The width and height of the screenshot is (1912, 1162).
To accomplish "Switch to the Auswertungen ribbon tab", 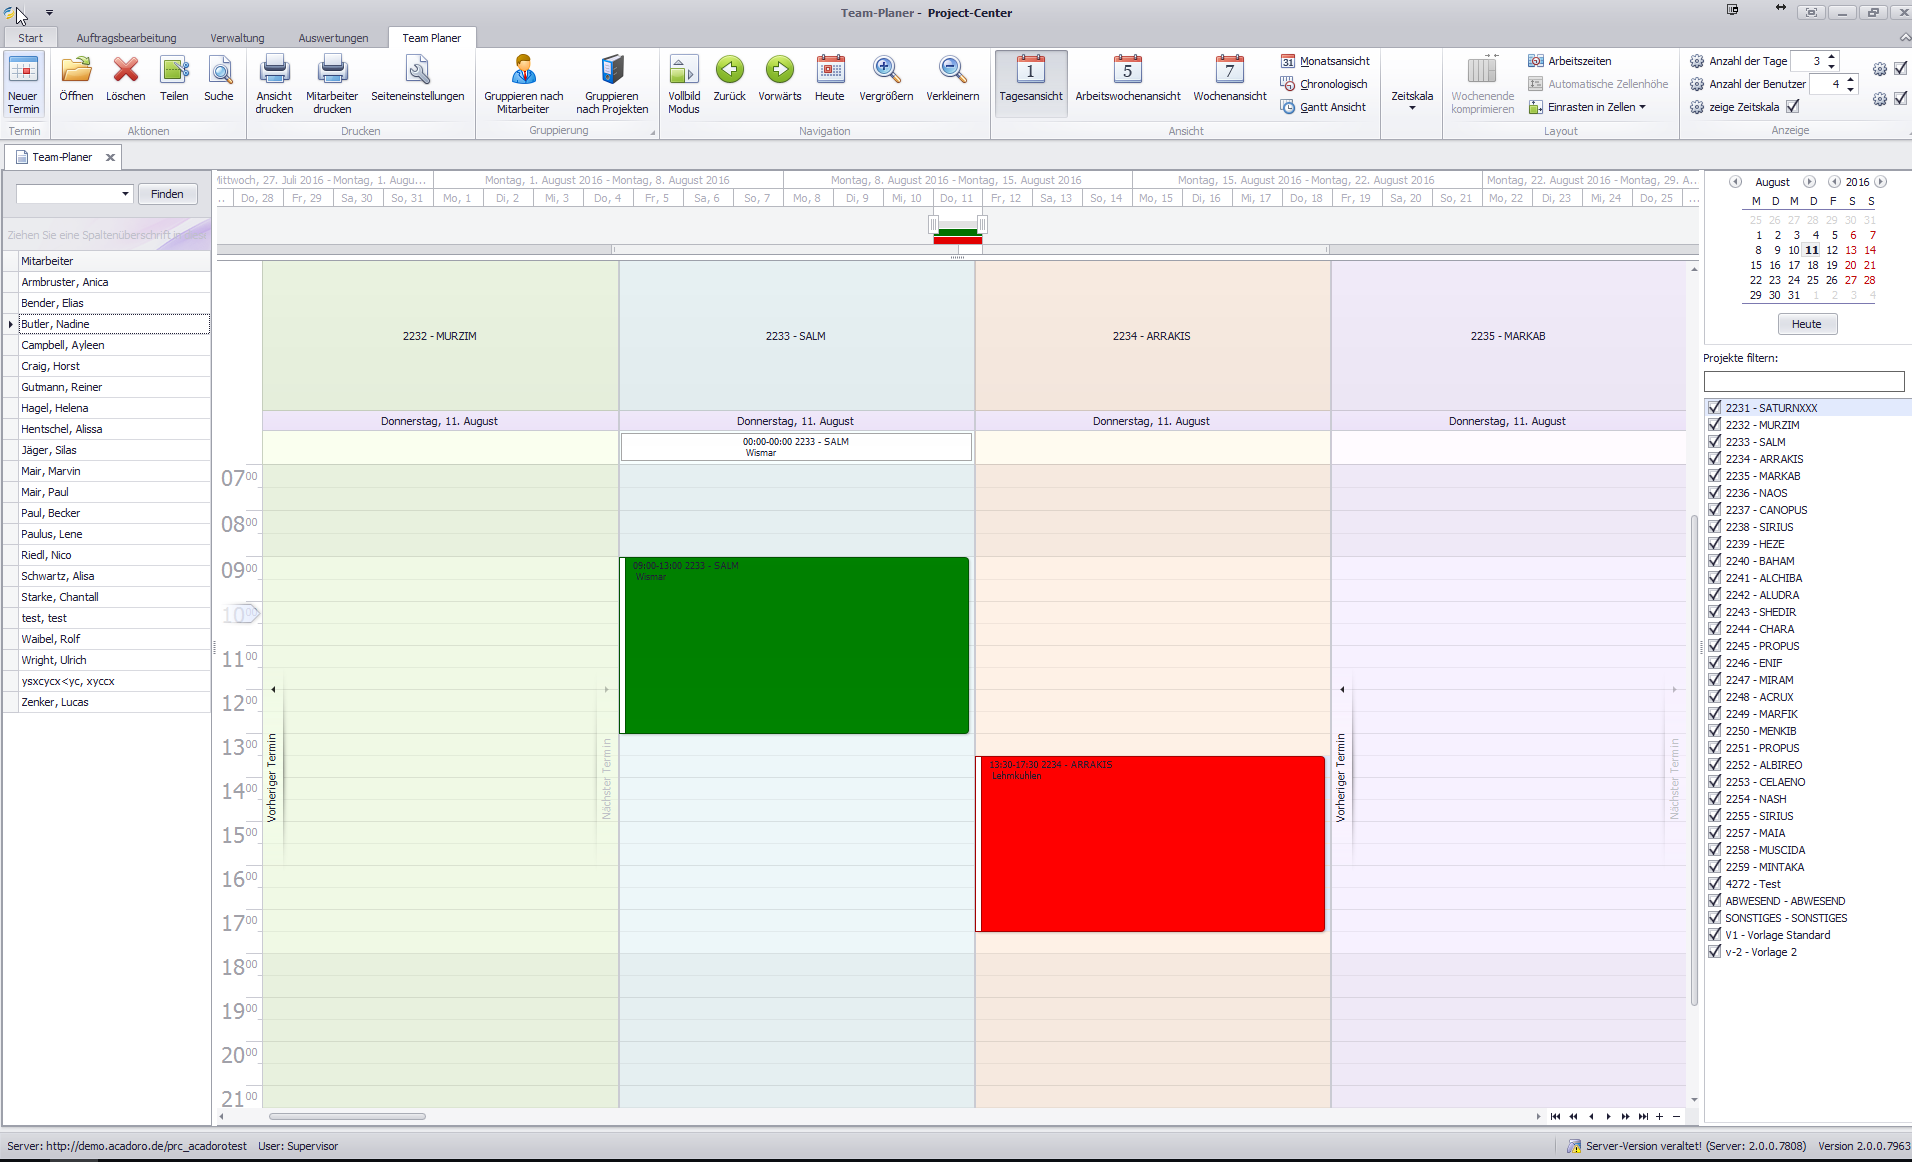I will click(333, 38).
